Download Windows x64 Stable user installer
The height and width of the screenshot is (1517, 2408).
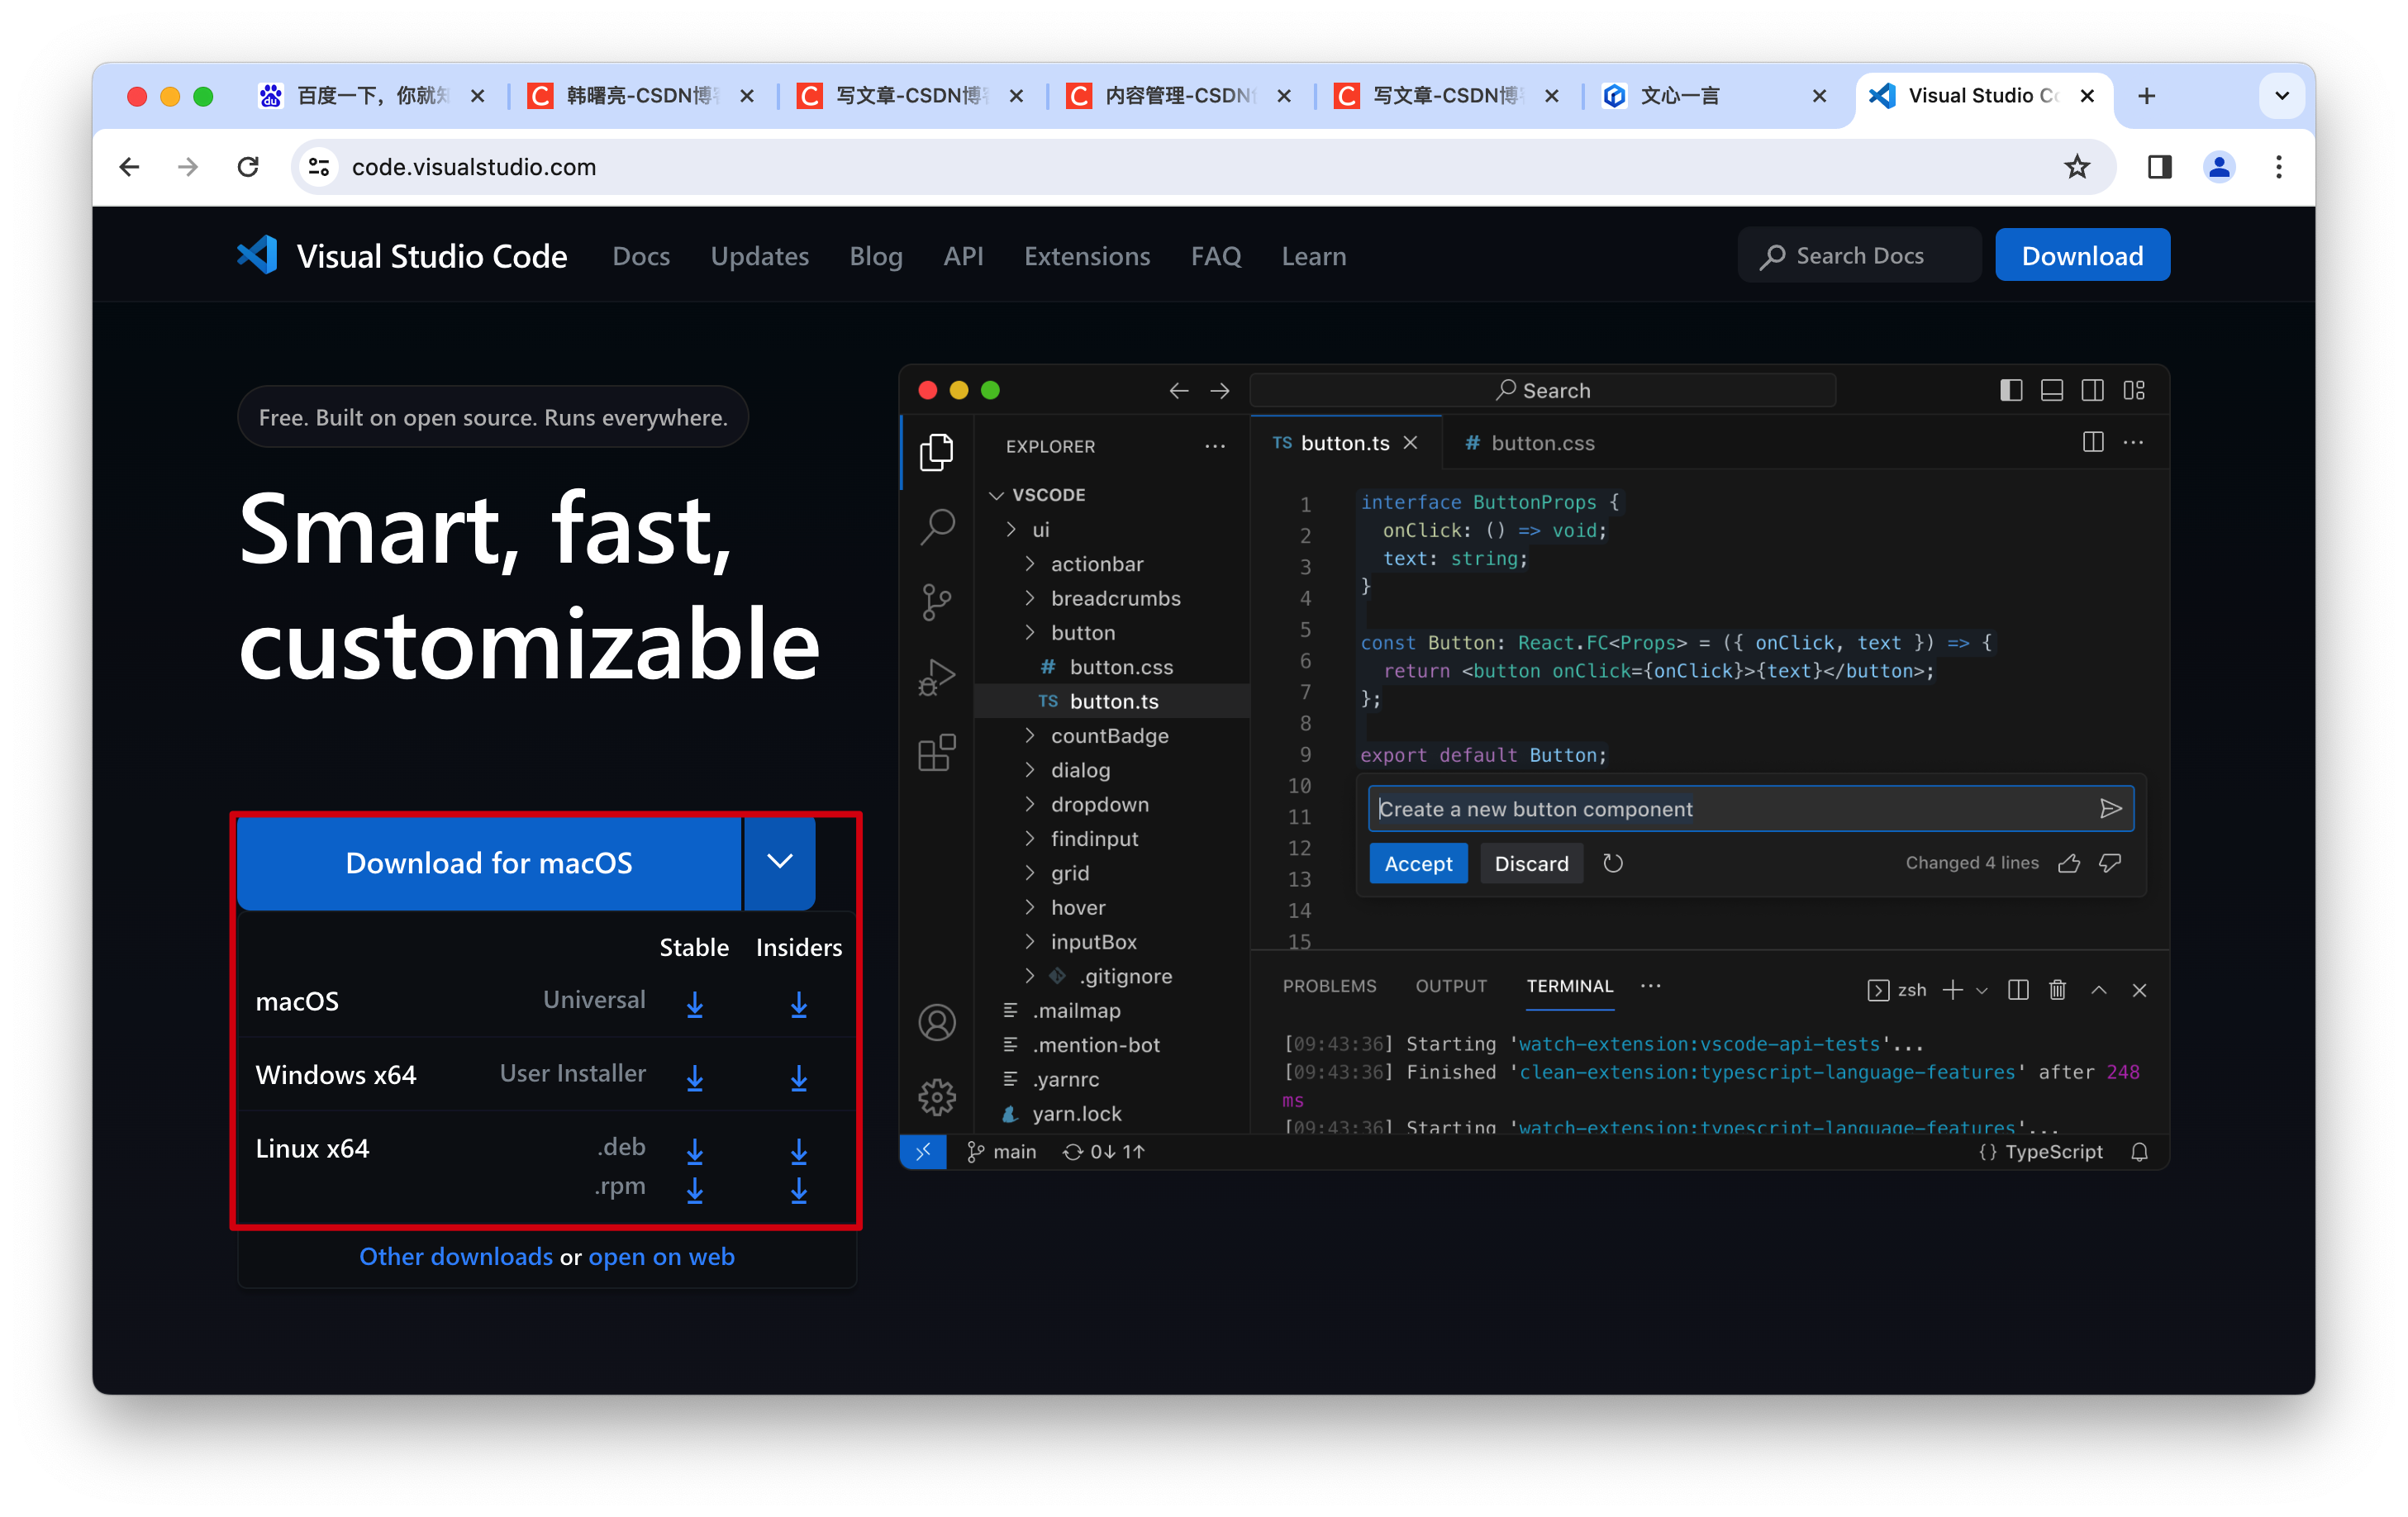coord(695,1077)
